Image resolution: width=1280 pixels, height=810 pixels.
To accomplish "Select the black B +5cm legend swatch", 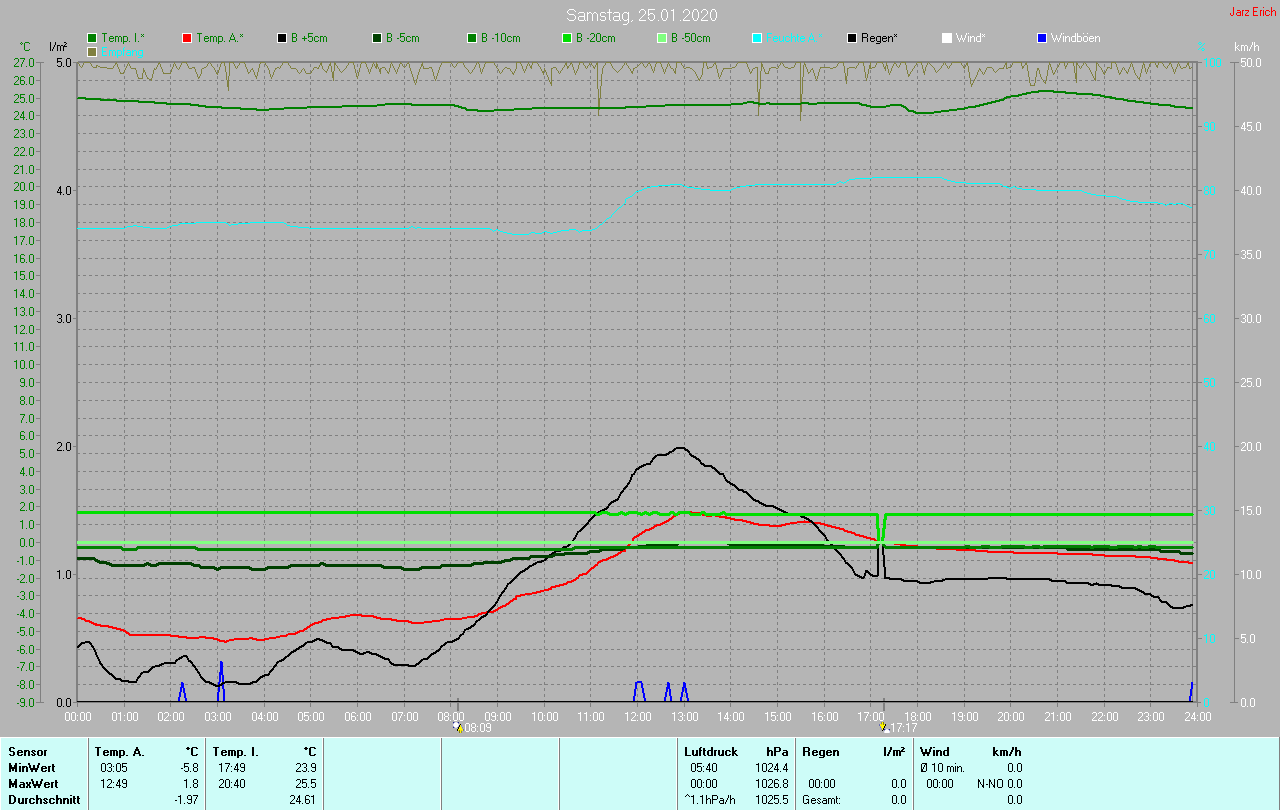I will (x=282, y=38).
